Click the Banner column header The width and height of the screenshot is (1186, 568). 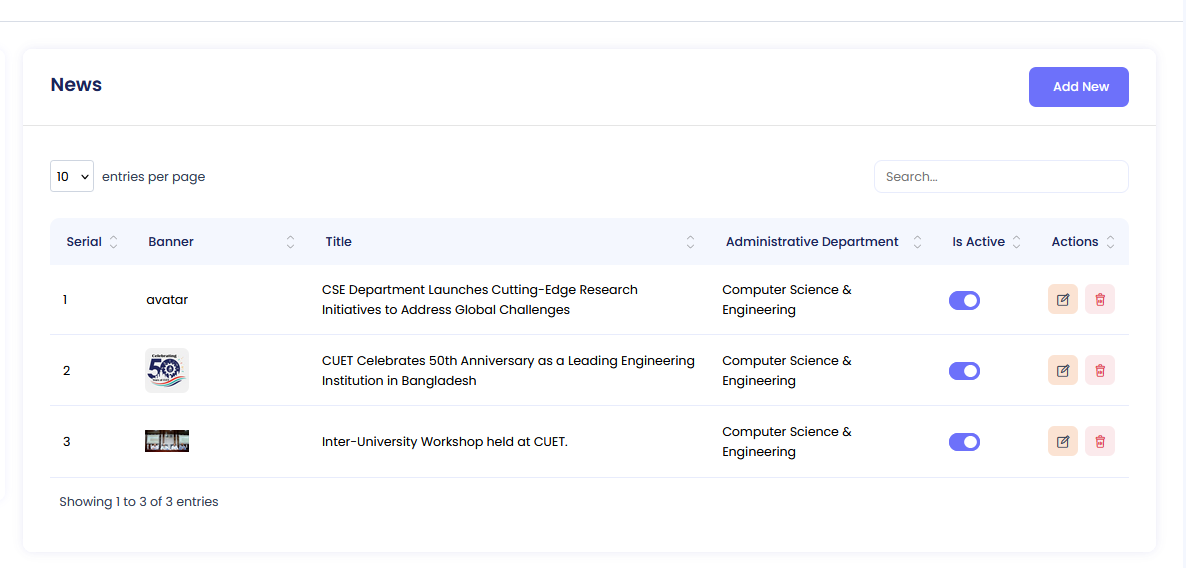171,242
